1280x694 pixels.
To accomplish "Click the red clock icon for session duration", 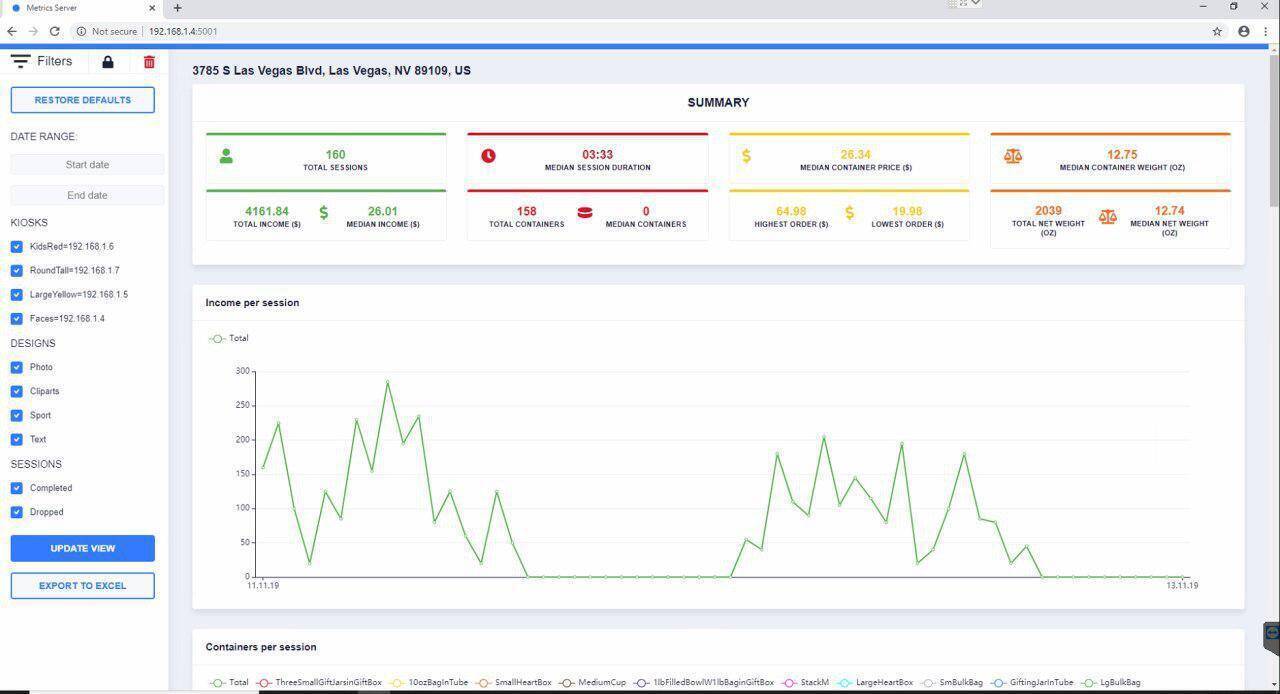I will tap(488, 156).
